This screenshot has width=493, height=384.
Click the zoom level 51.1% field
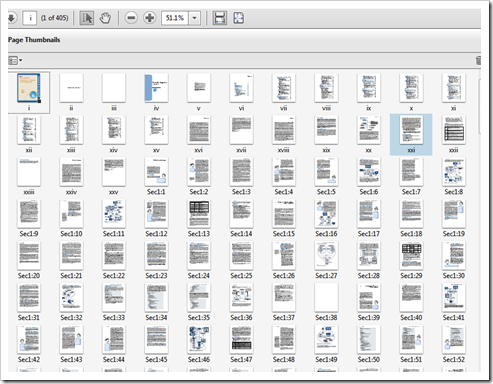coord(175,18)
